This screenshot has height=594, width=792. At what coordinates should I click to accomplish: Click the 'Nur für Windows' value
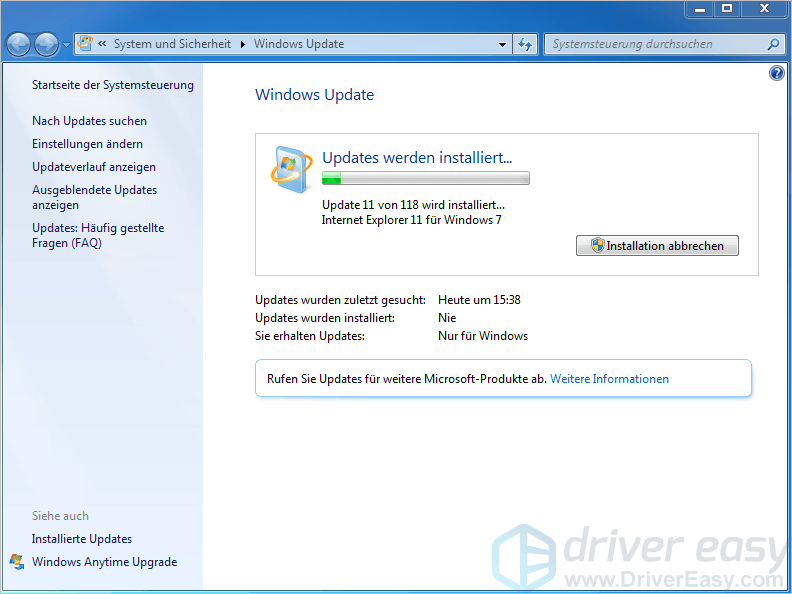pyautogui.click(x=483, y=336)
